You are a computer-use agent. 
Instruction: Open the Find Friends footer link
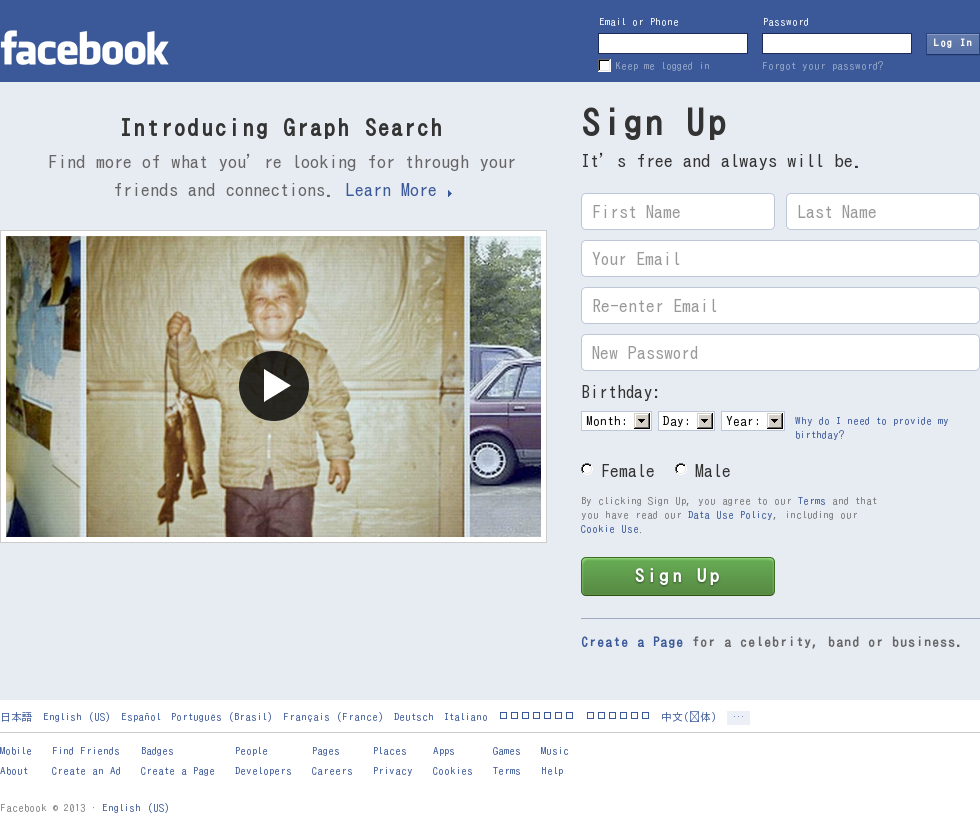pos(86,751)
